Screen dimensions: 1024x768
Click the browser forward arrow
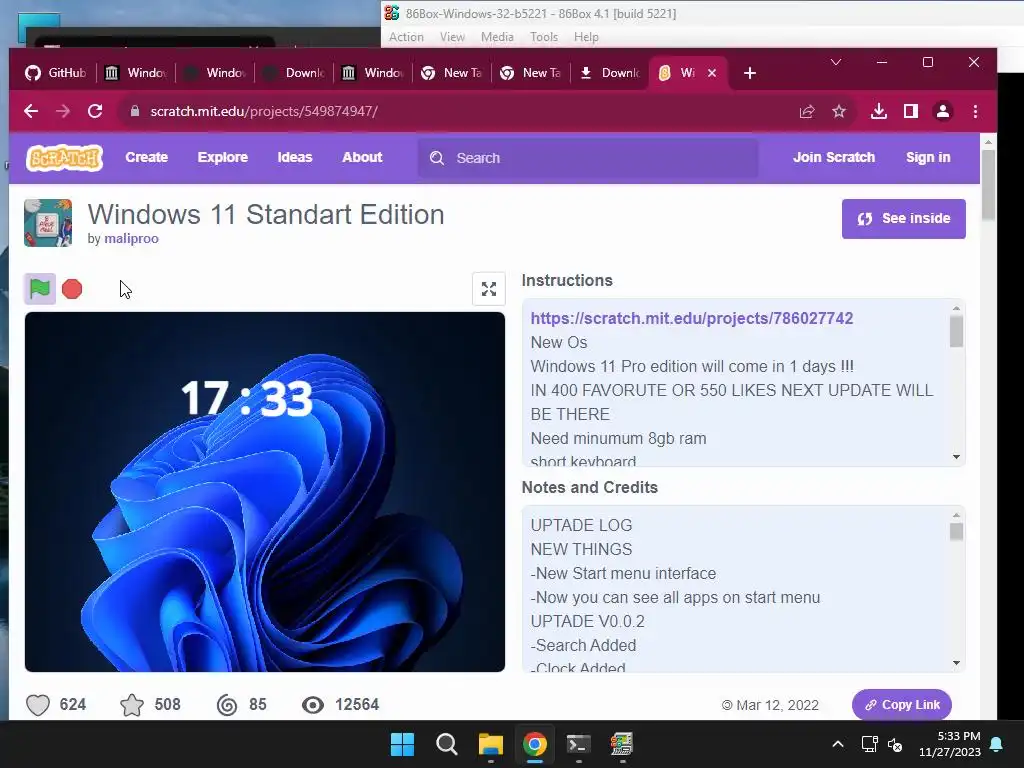[63, 111]
